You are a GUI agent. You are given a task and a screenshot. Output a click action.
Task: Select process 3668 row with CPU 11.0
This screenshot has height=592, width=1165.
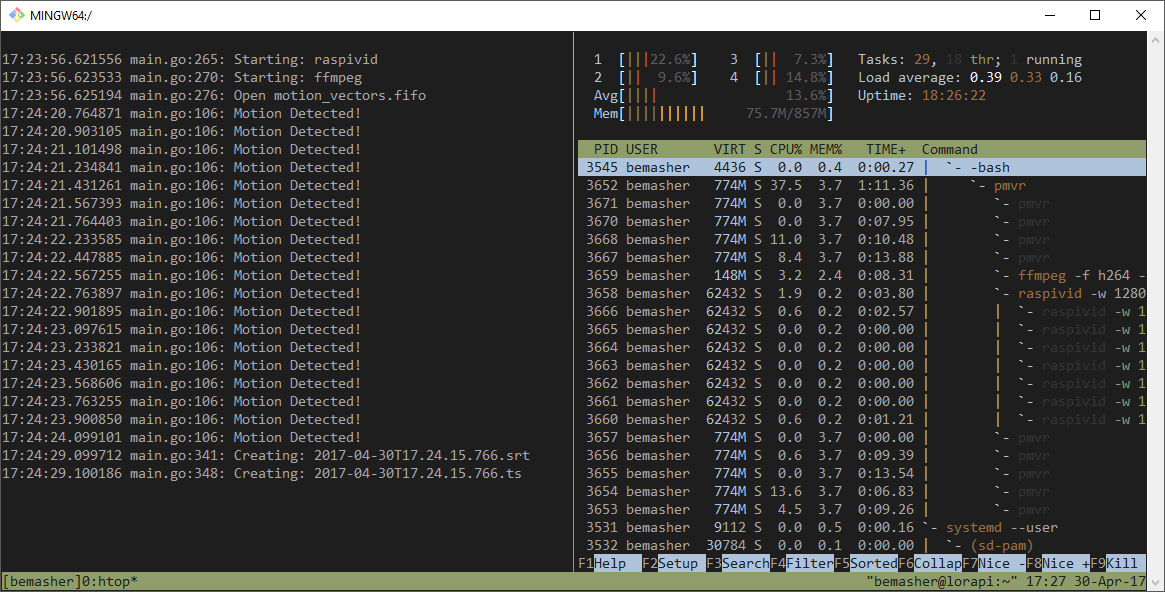point(862,239)
